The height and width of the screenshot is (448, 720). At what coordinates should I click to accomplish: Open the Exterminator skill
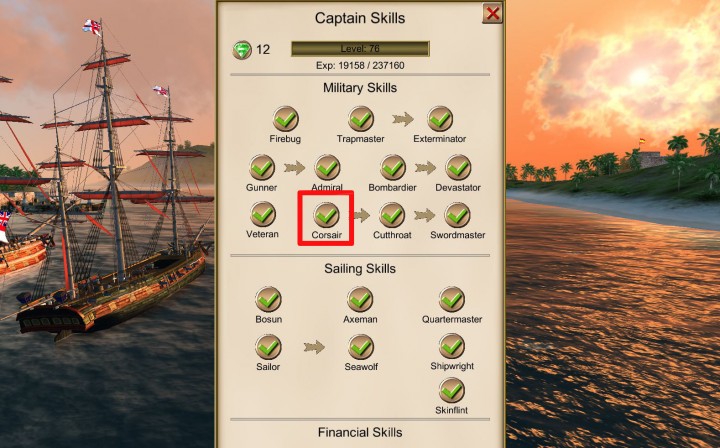(440, 119)
